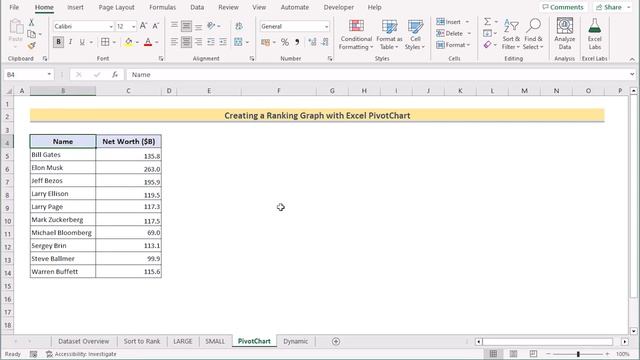Toggle Bold formatting

pyautogui.click(x=58, y=42)
